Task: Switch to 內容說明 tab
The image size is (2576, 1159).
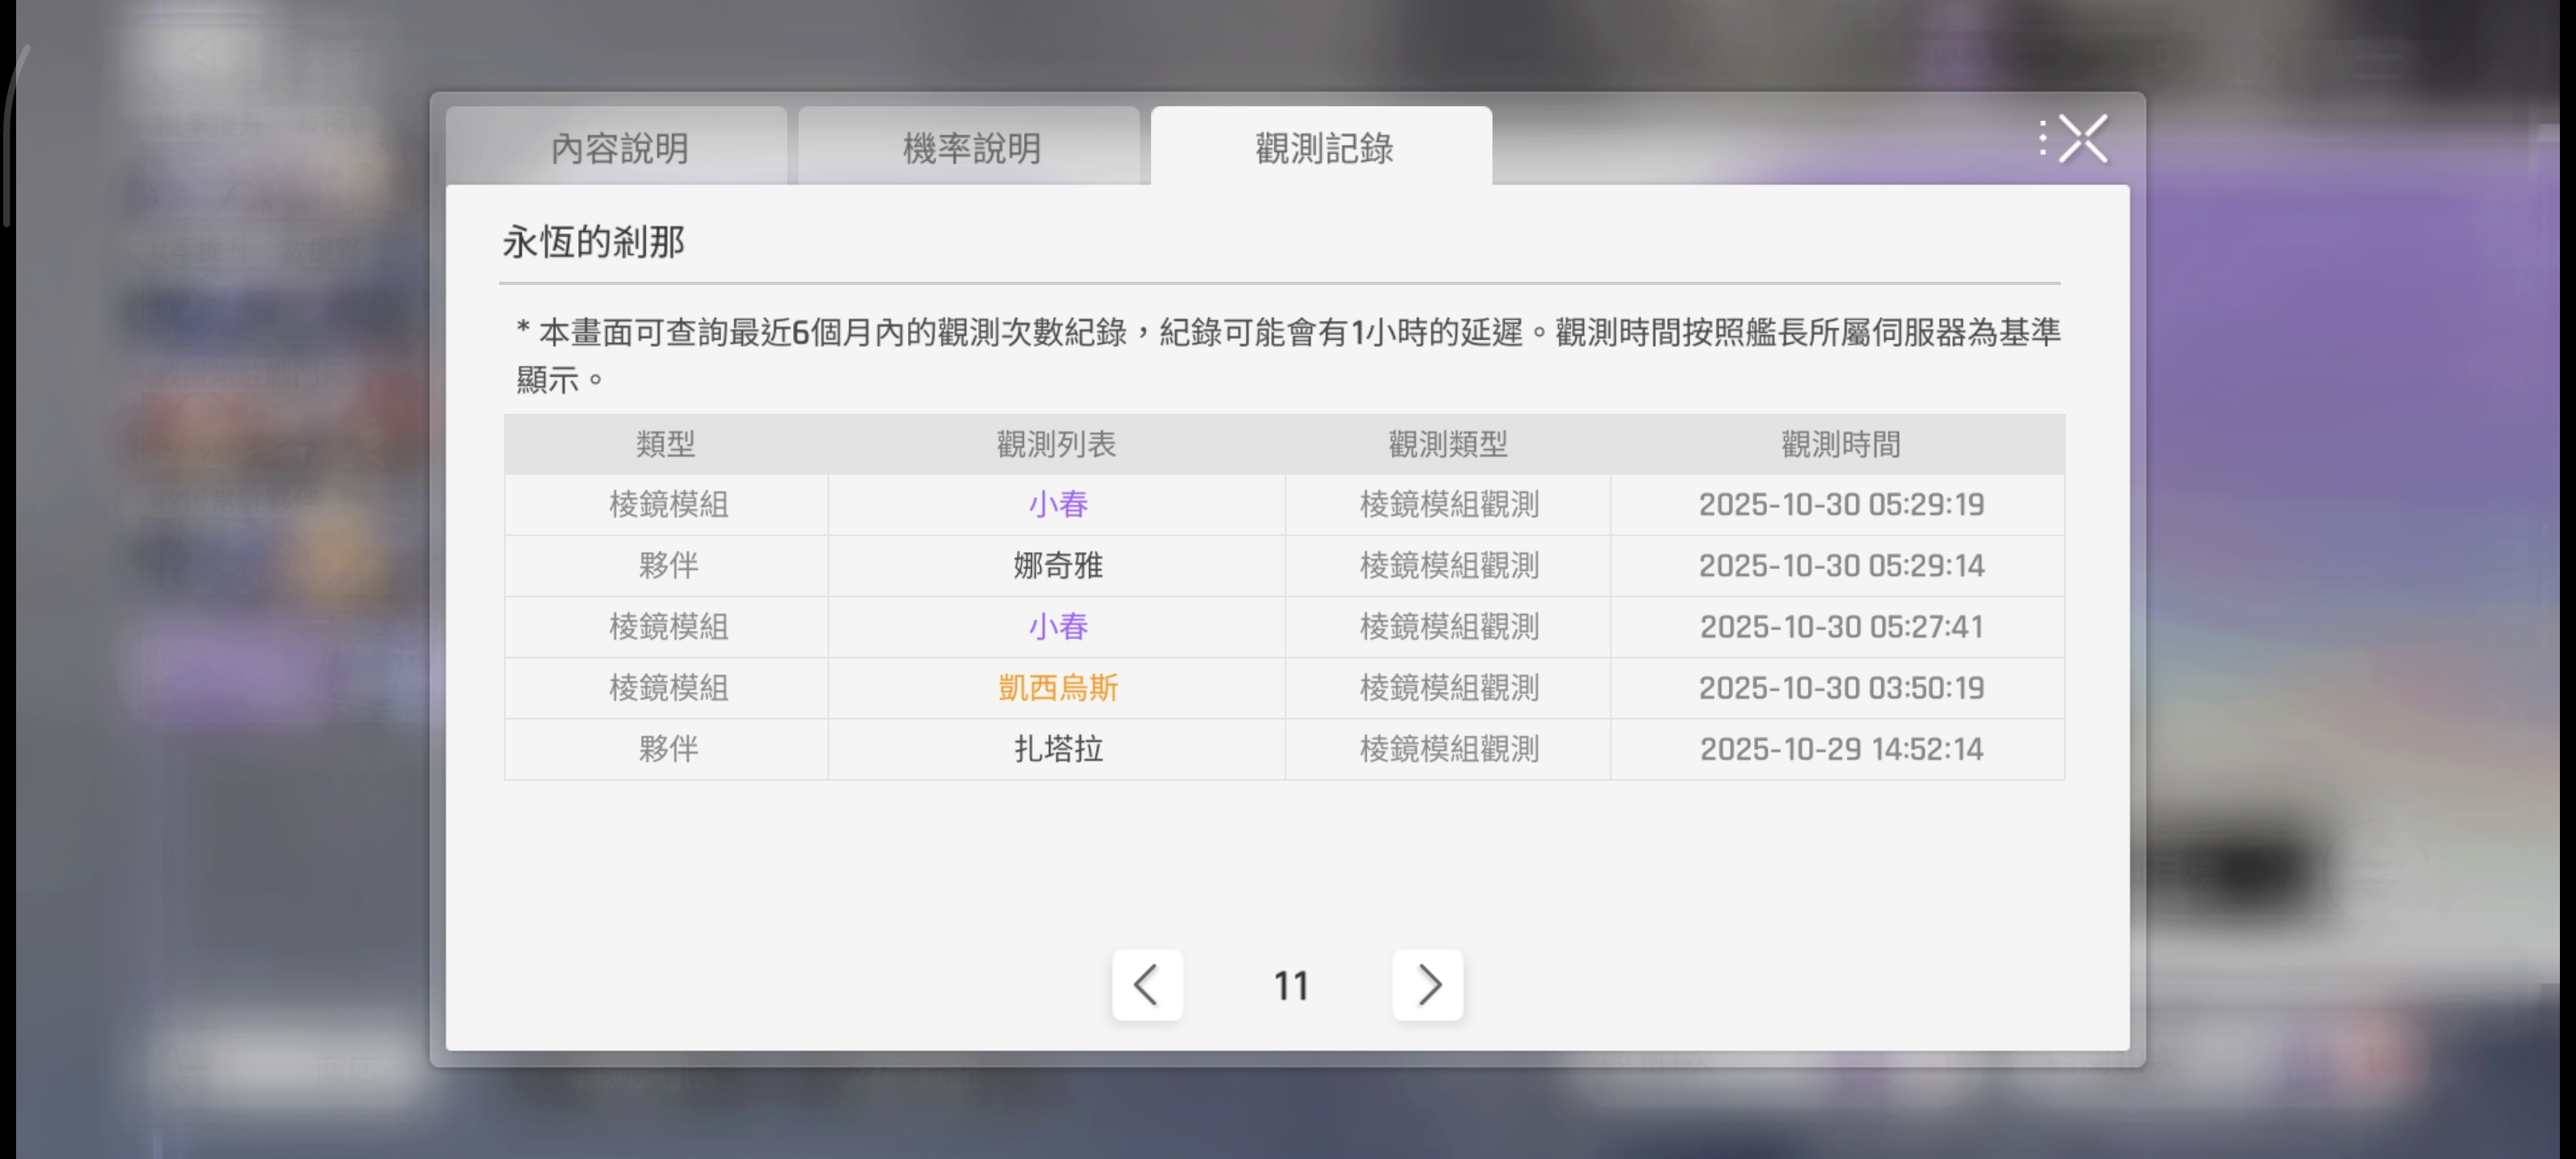Action: [x=618, y=148]
